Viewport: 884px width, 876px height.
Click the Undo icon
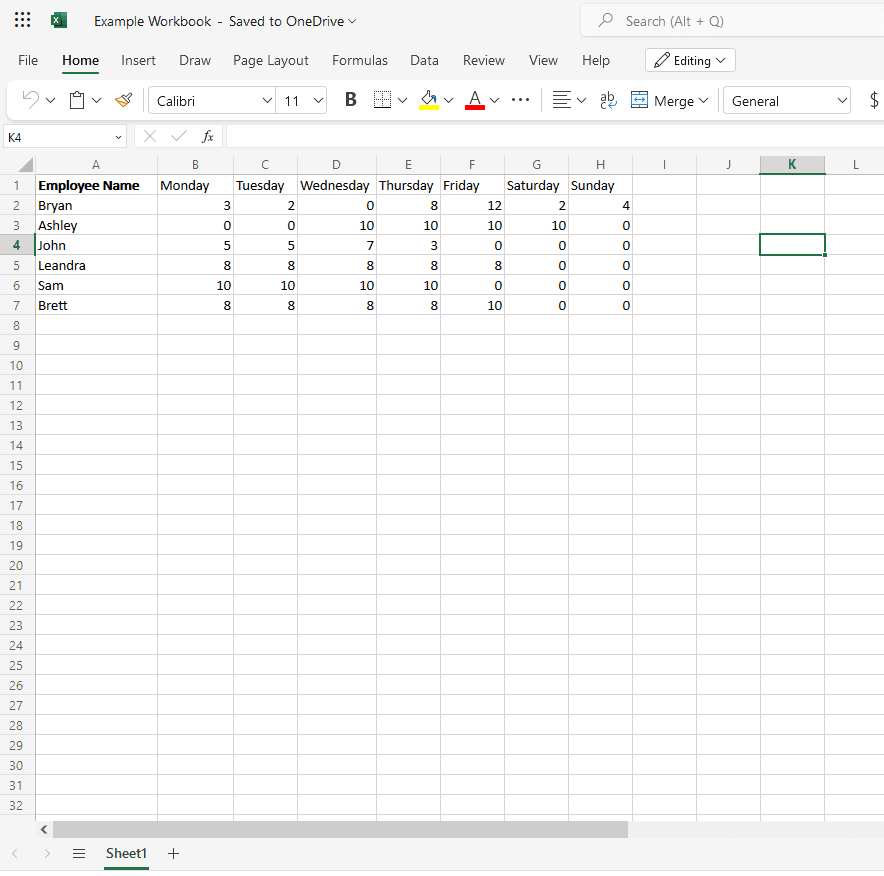30,100
